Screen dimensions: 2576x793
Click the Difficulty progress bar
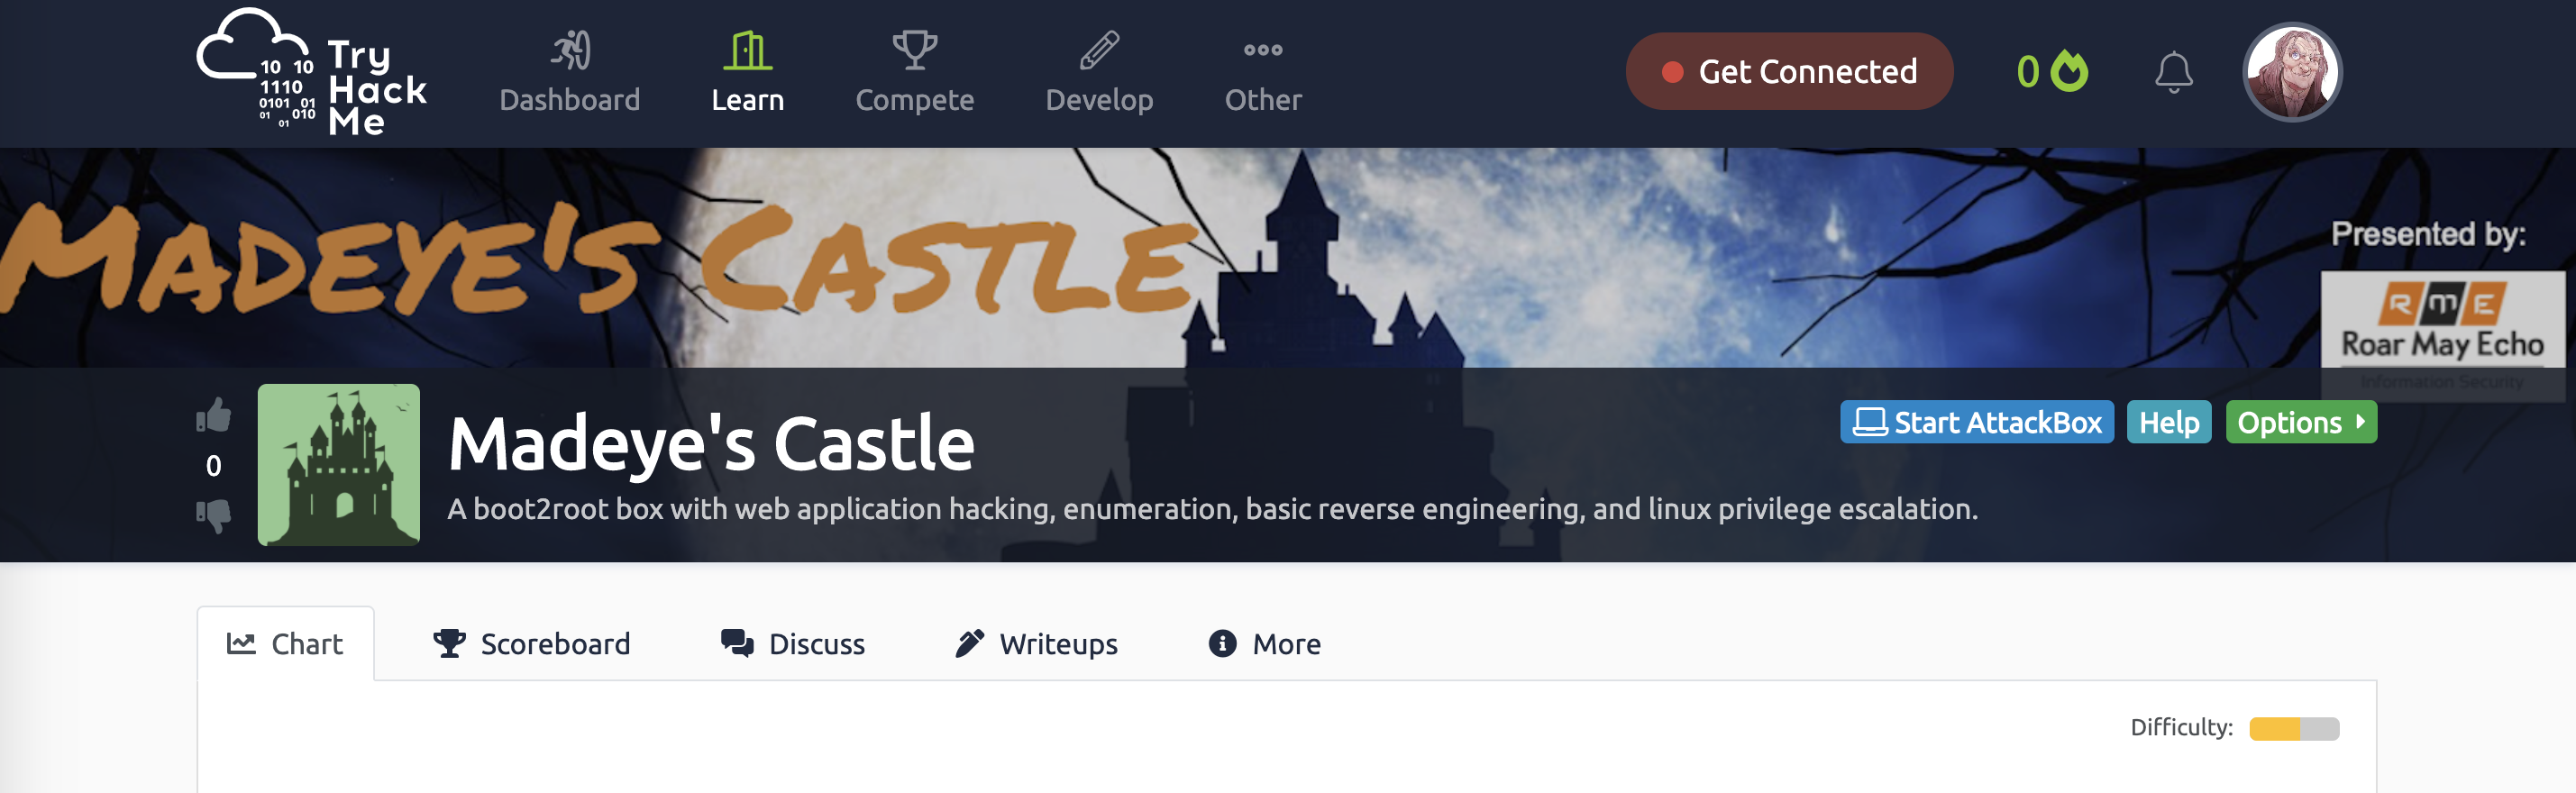point(2294,729)
